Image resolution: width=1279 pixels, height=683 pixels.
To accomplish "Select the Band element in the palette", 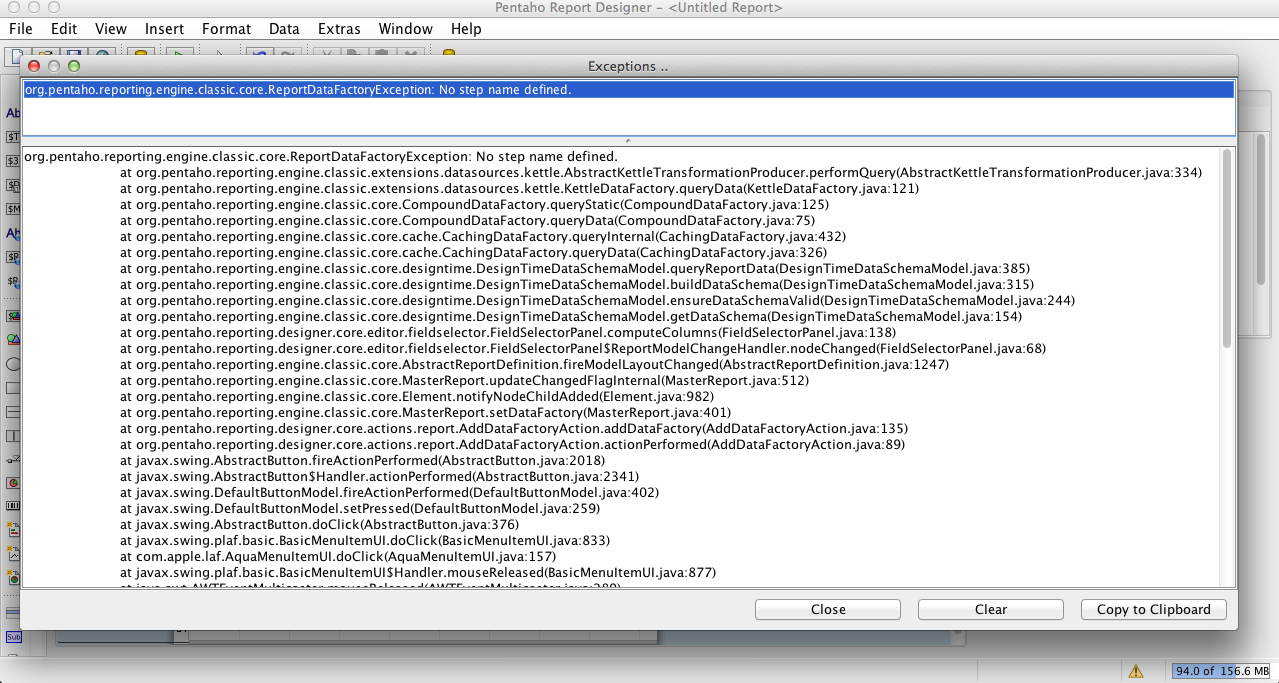I will (x=13, y=613).
